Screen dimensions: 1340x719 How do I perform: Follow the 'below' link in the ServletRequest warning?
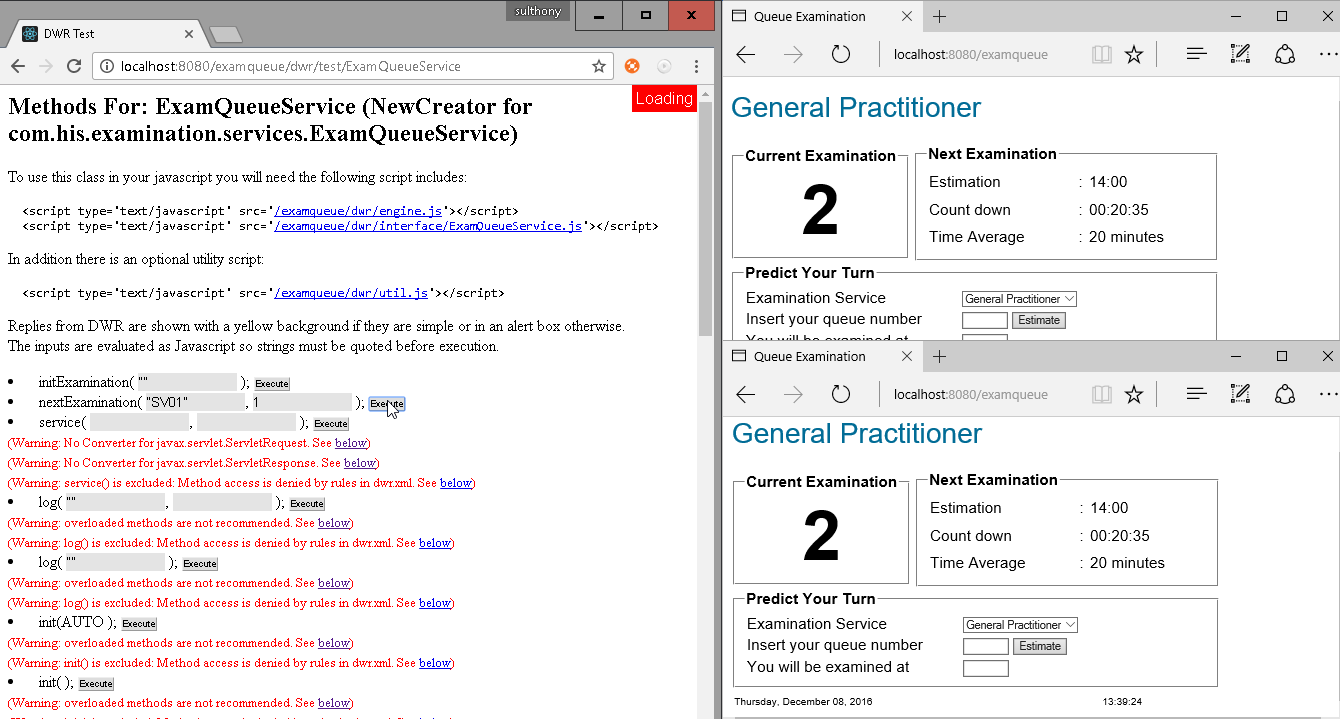point(351,443)
